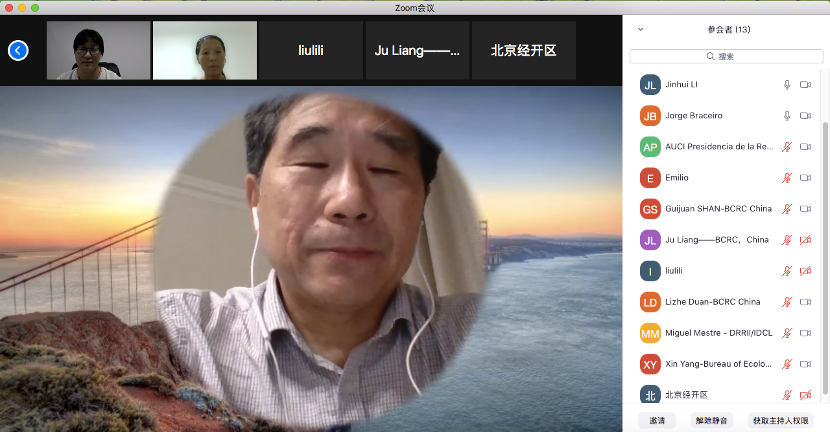Click the 邀请 invite button
This screenshot has height=432, width=830.
(657, 420)
